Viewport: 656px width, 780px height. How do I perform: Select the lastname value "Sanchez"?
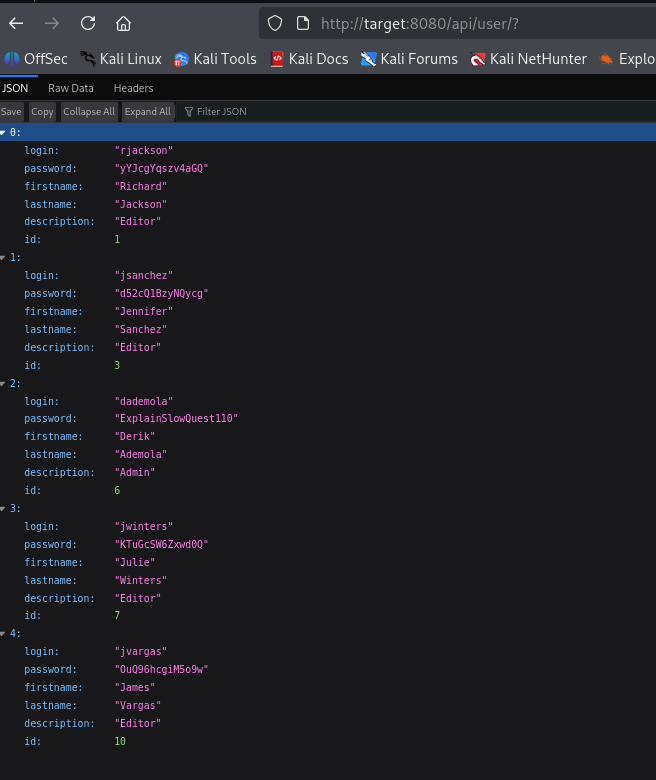pyautogui.click(x=141, y=329)
